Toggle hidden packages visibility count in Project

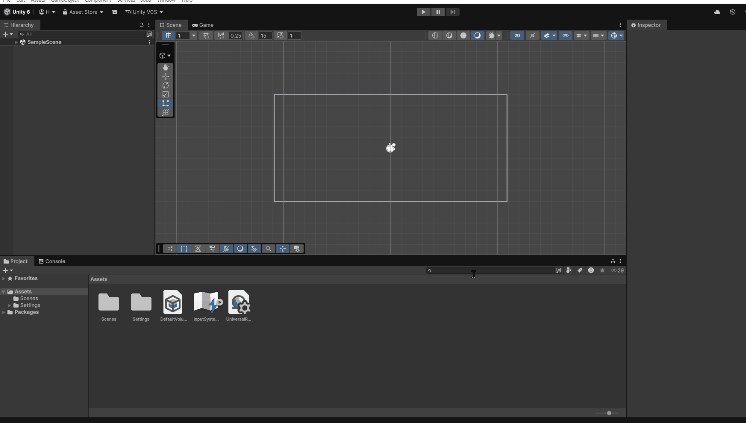tap(618, 270)
